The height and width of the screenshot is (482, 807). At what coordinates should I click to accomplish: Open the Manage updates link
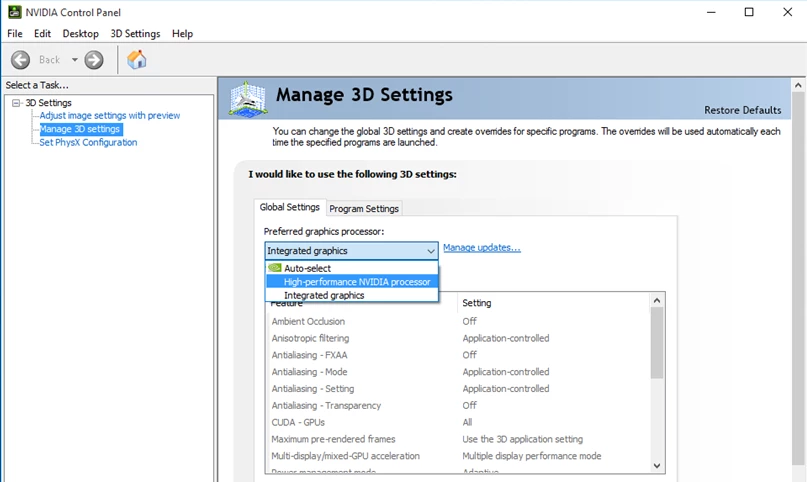tap(482, 247)
